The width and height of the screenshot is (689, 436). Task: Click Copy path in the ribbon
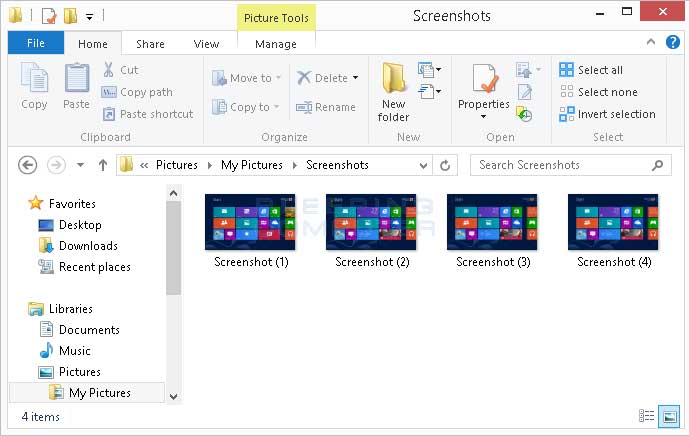click(137, 92)
